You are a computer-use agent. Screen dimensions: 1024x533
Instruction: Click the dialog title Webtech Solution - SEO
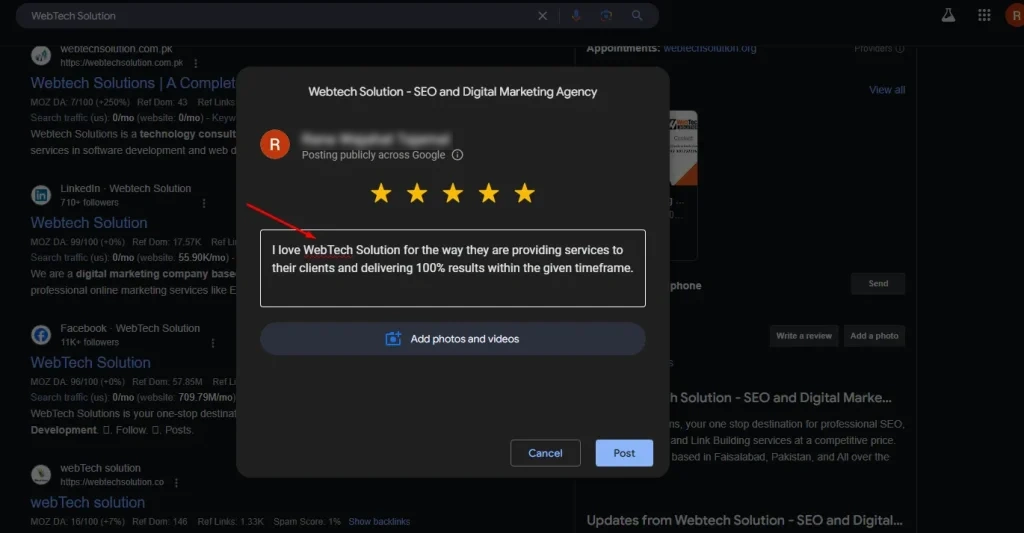click(453, 92)
